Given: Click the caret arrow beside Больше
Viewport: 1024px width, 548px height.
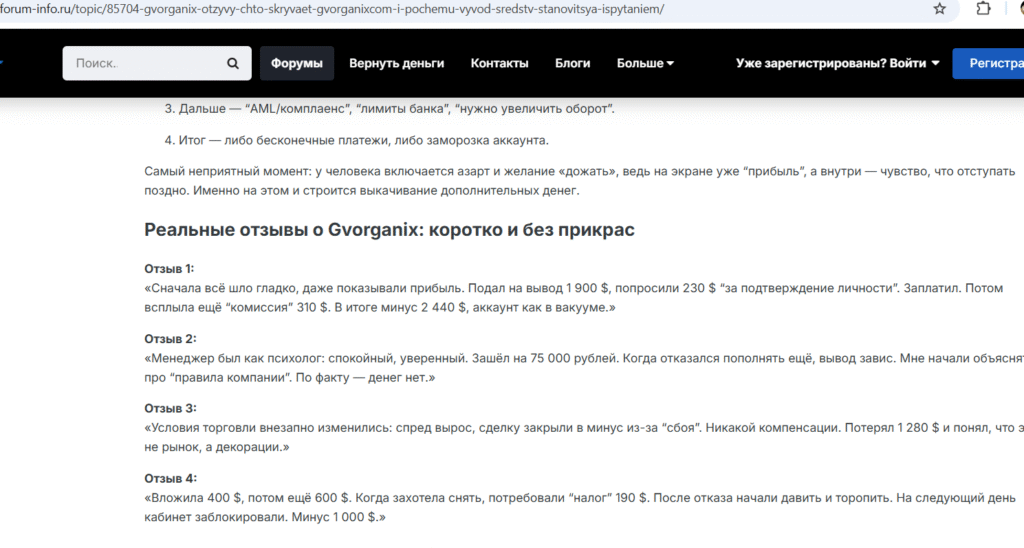Looking at the screenshot, I should click(x=670, y=63).
